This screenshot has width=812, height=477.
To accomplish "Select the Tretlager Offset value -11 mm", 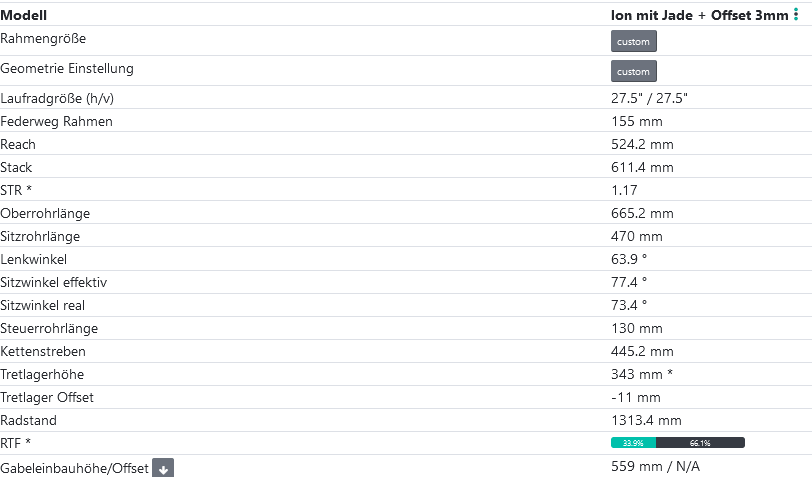I will (x=636, y=397).
